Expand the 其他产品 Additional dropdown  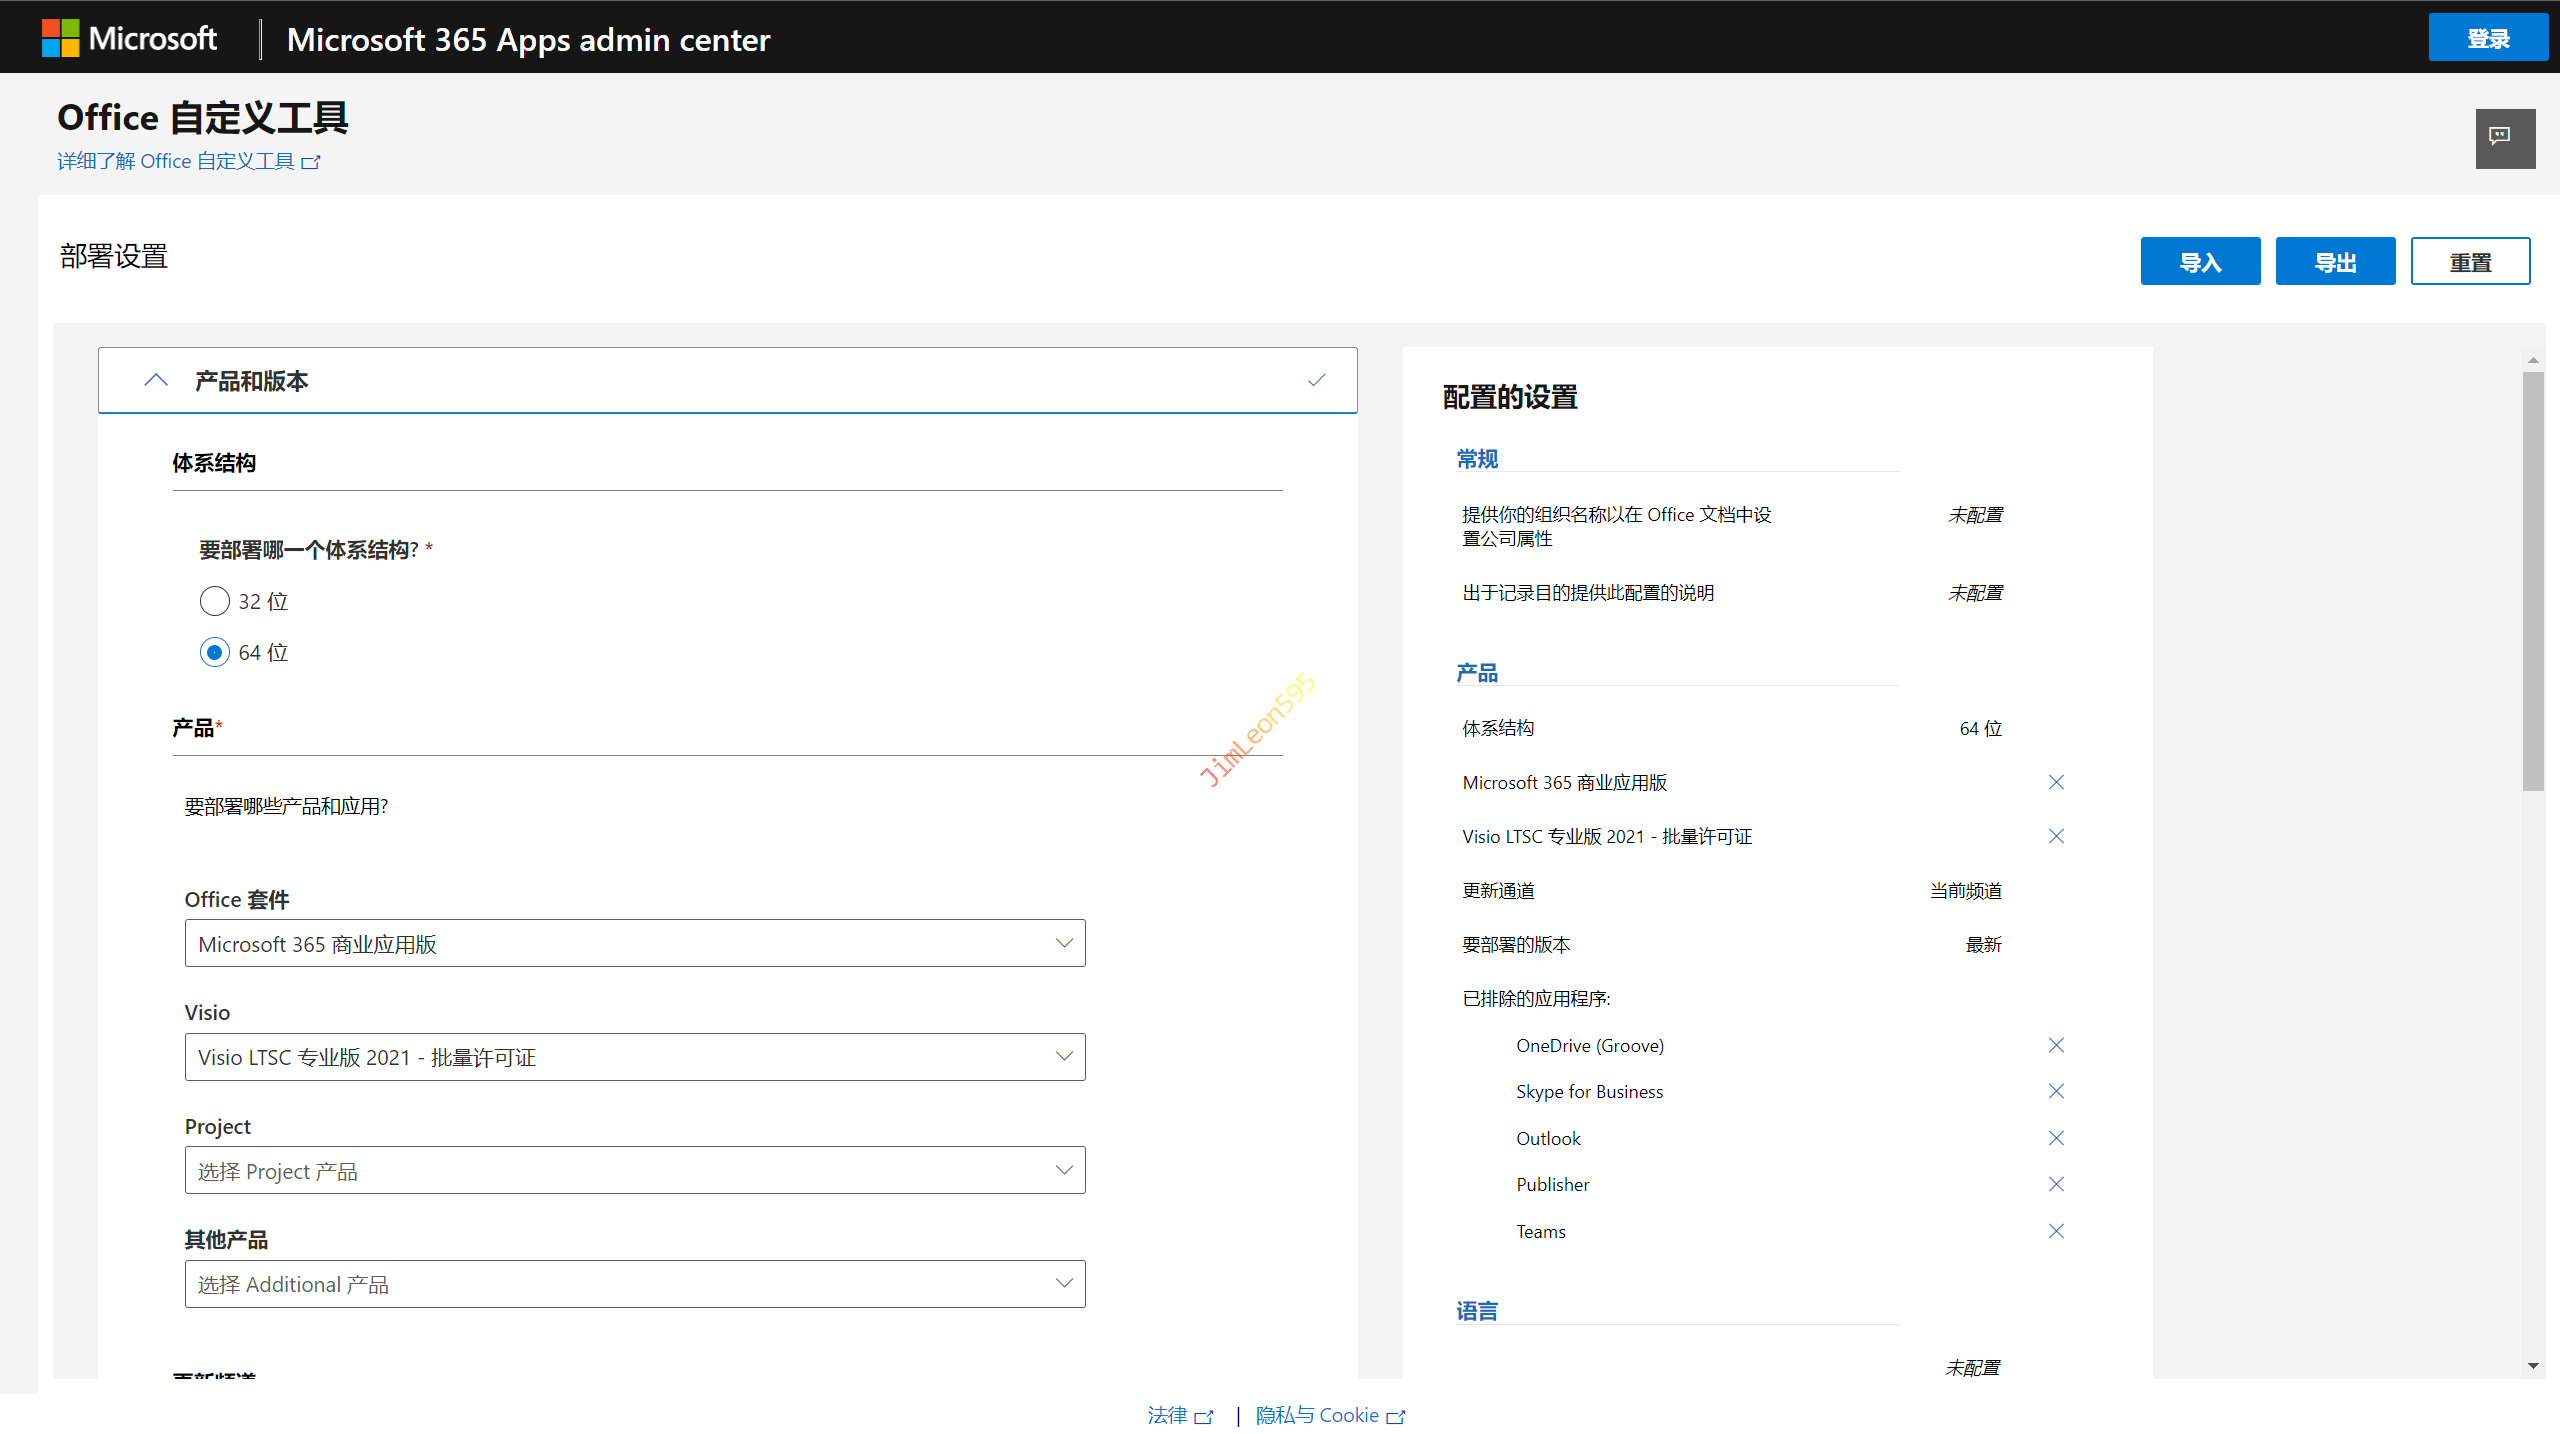[x=634, y=1284]
